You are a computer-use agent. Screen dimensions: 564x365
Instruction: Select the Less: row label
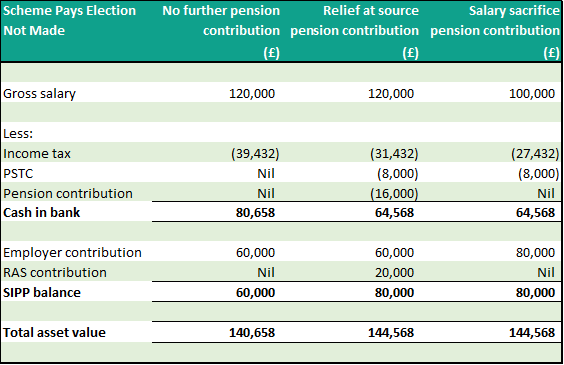point(18,134)
